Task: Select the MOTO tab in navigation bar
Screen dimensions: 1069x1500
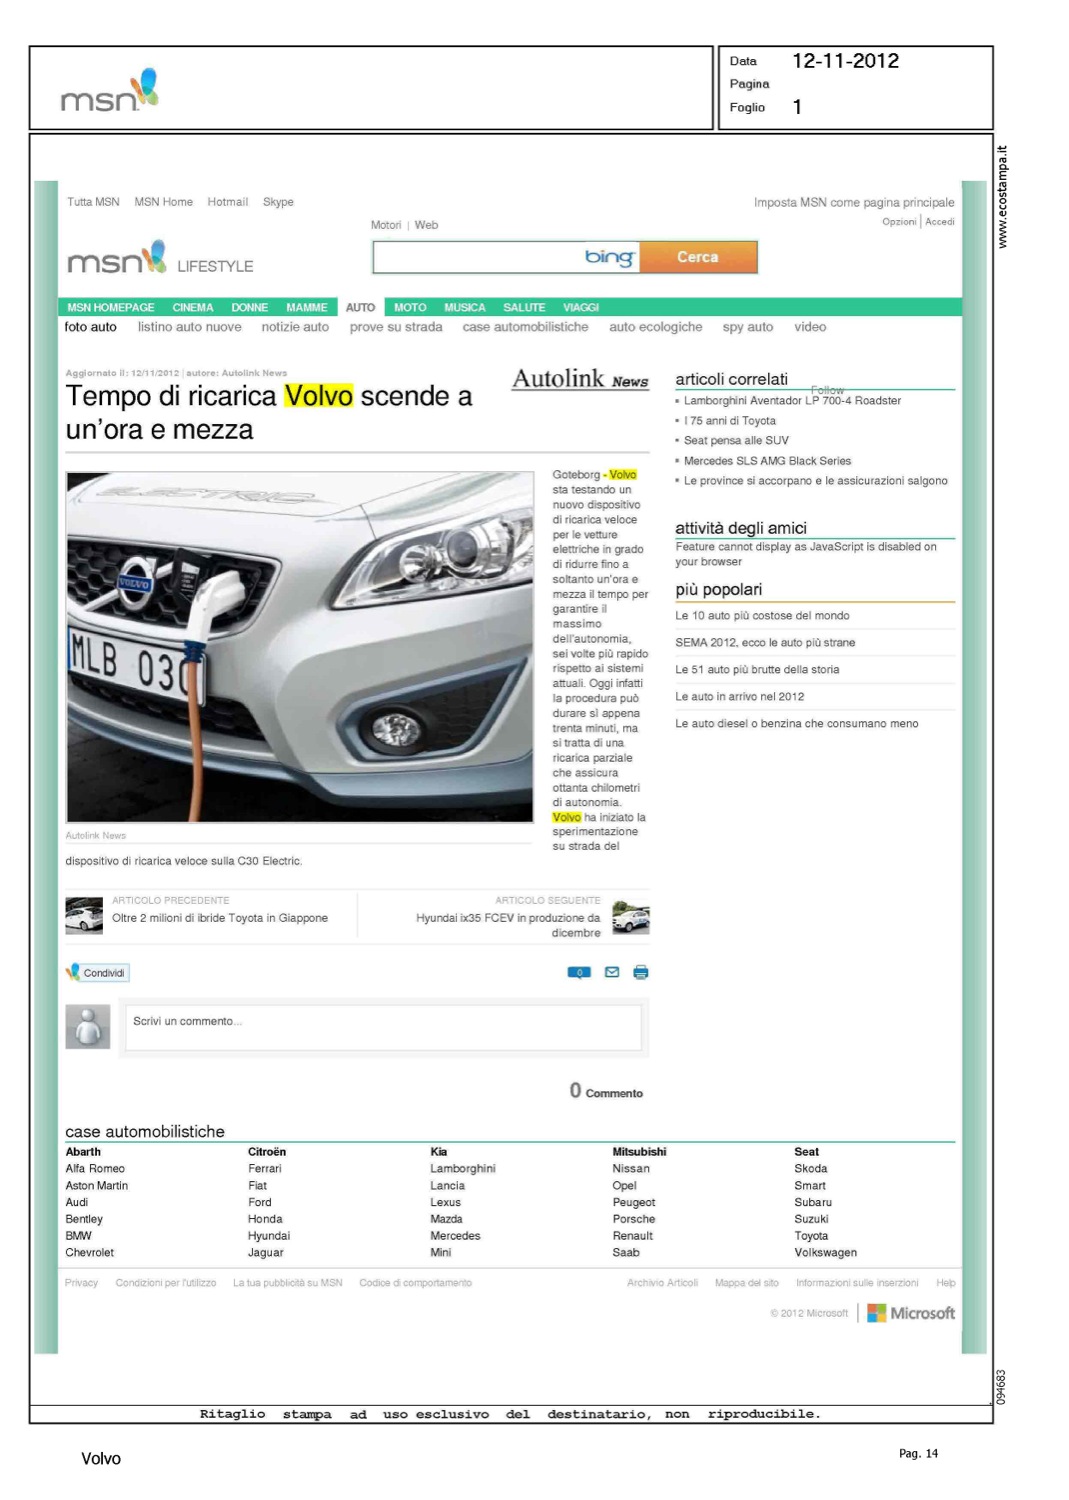Action: (x=410, y=308)
